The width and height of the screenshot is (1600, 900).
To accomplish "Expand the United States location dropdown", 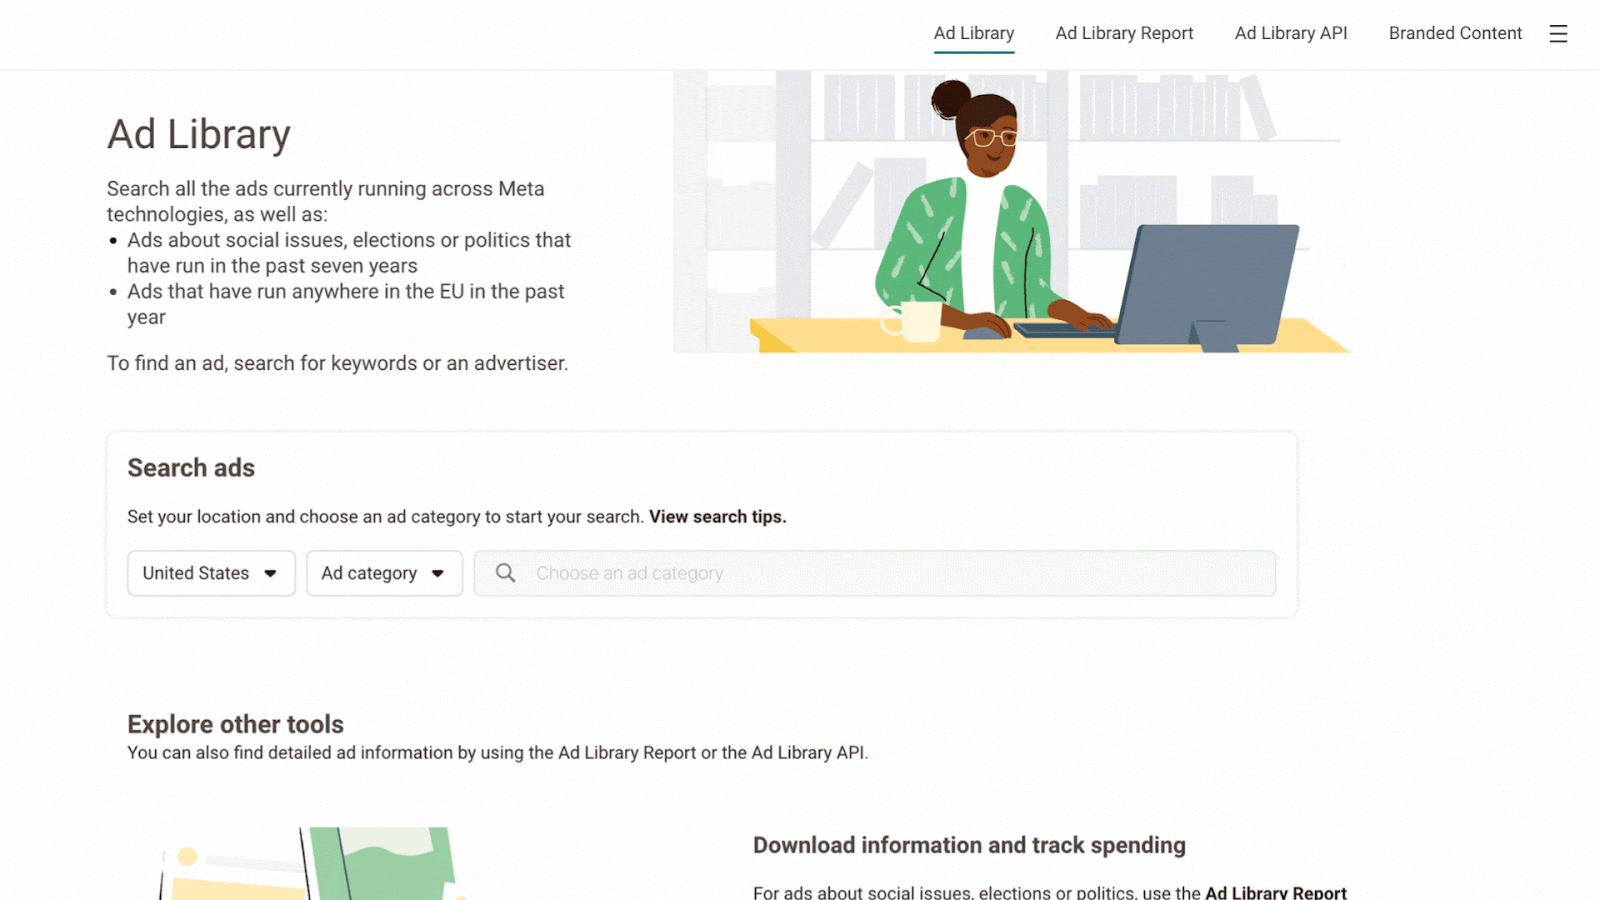I will click(x=211, y=573).
